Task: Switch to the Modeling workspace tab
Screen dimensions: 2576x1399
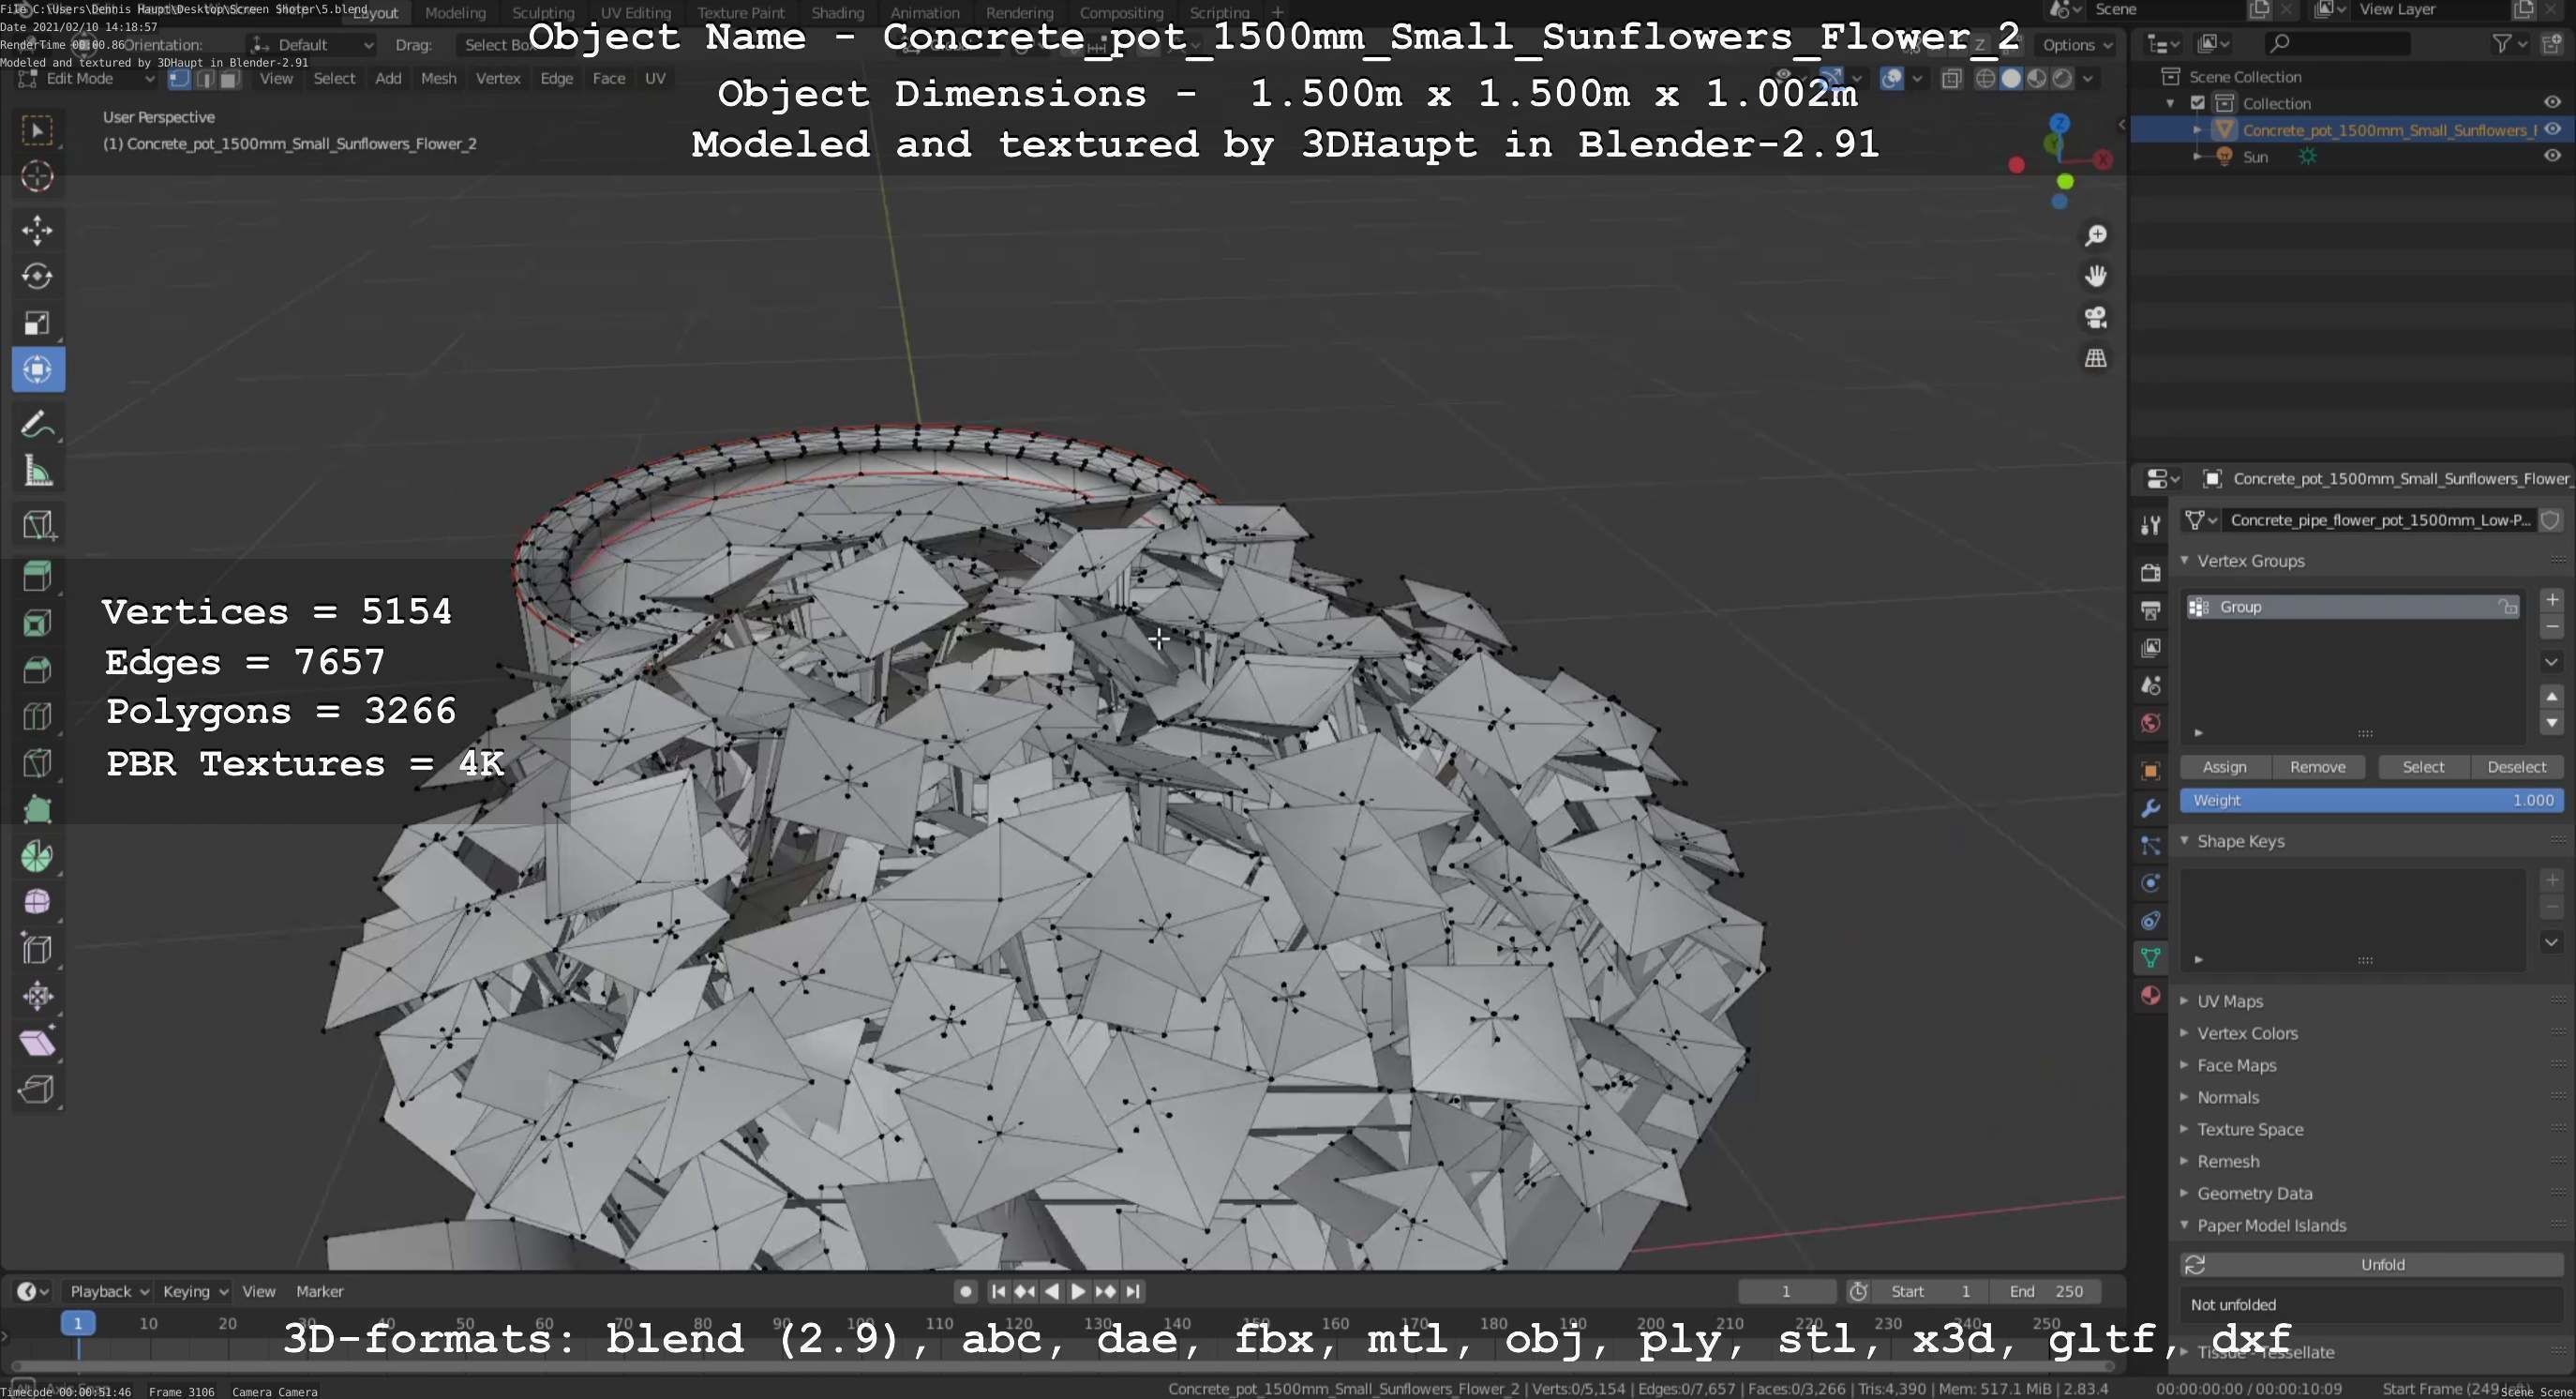Action: click(455, 13)
